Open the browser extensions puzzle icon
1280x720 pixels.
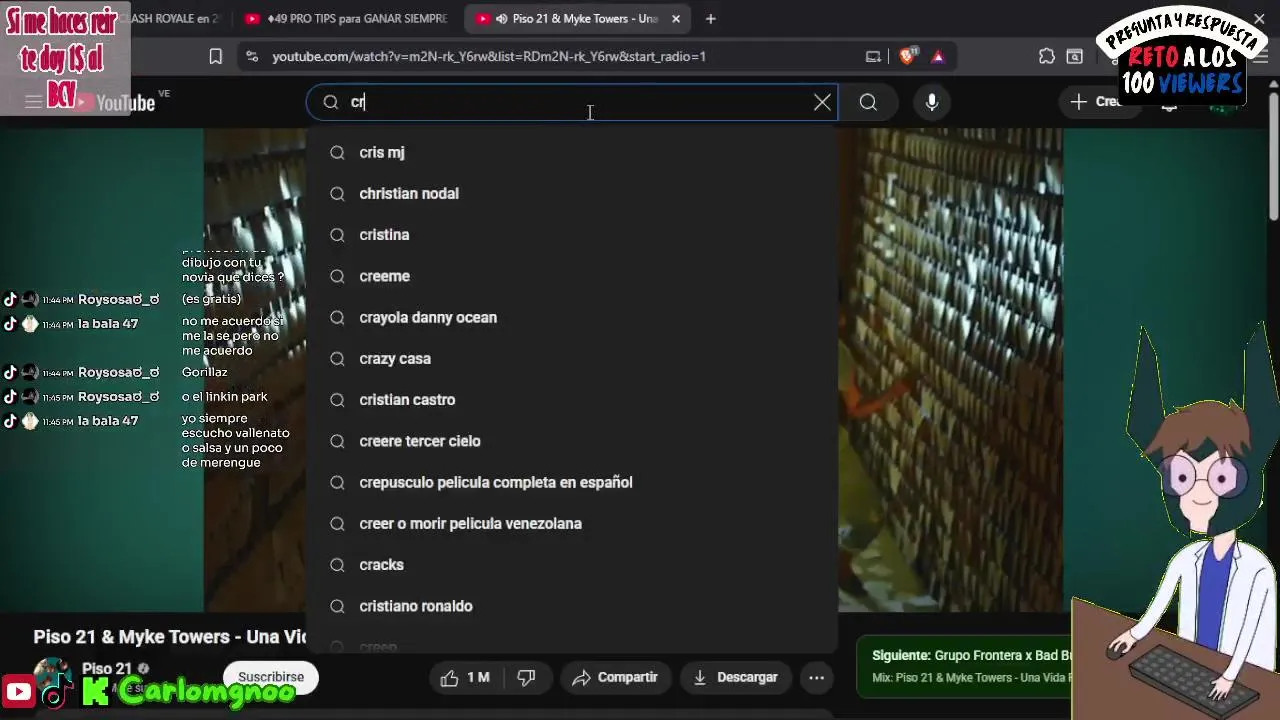tap(1047, 57)
